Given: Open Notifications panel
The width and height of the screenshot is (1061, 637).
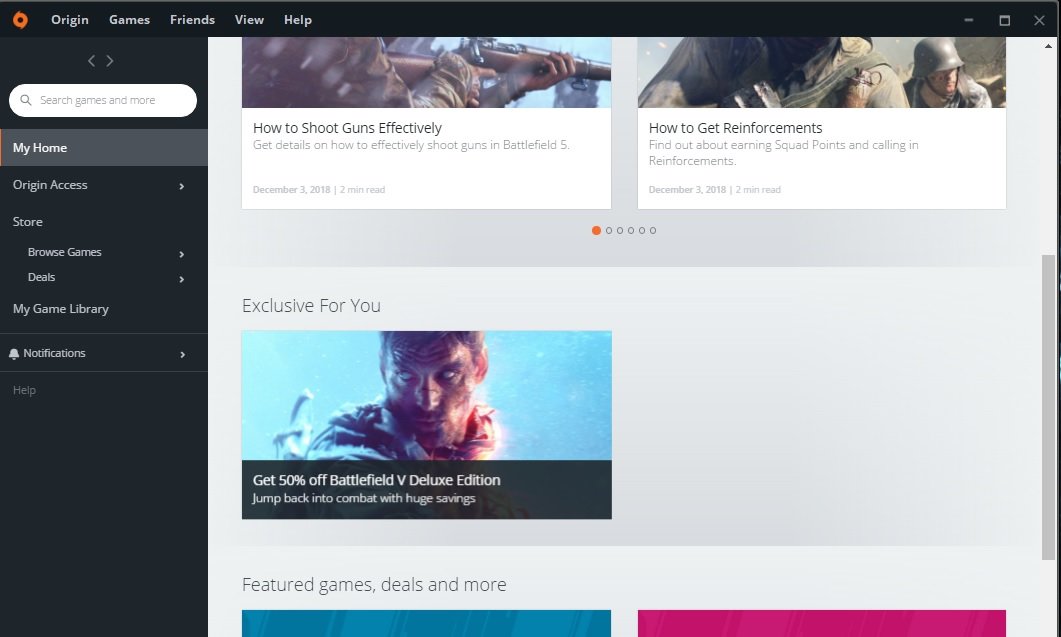Looking at the screenshot, I should pos(54,353).
